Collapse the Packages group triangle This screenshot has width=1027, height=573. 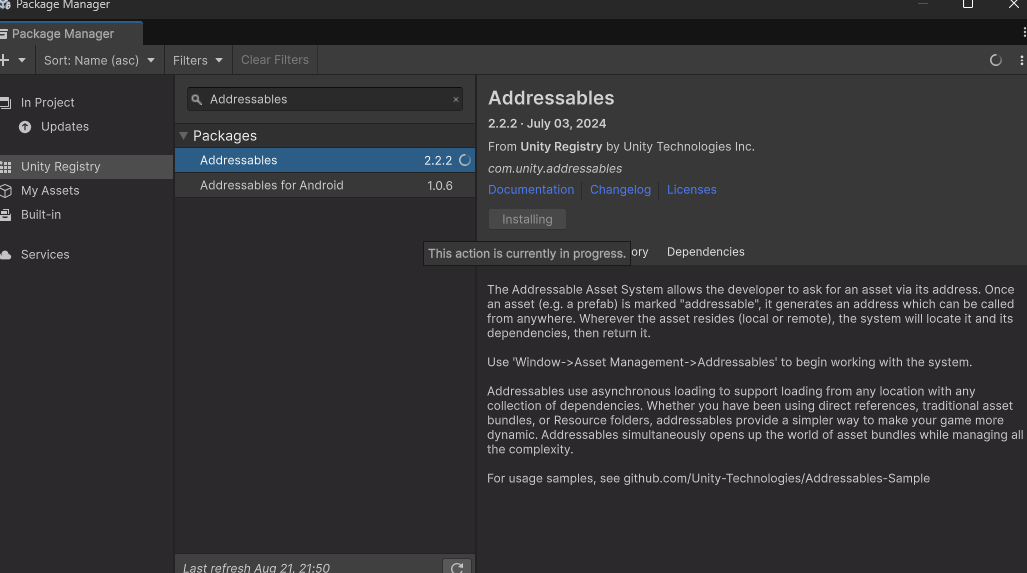[x=183, y=136]
